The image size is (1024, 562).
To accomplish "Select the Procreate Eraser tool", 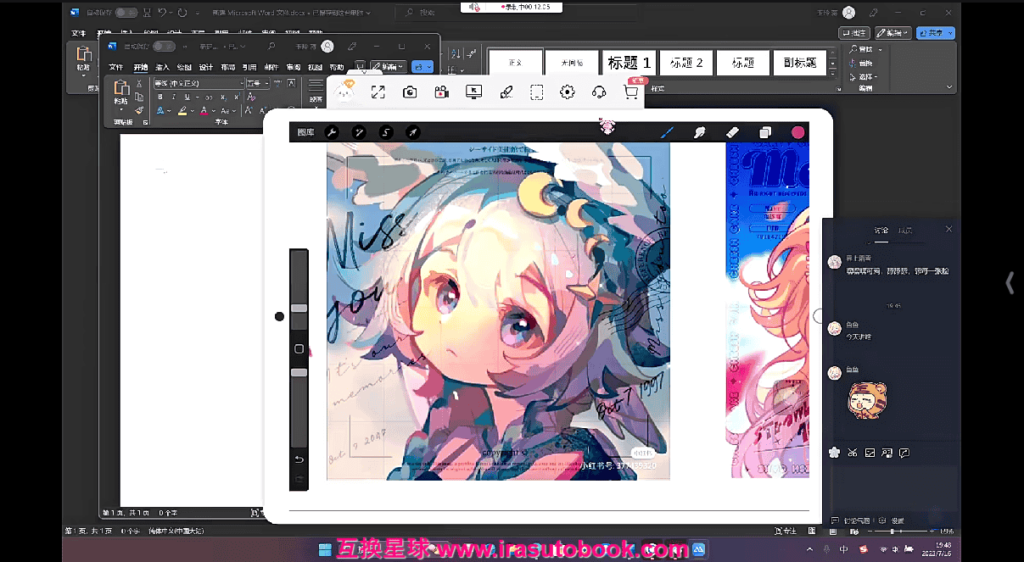I will tap(732, 133).
